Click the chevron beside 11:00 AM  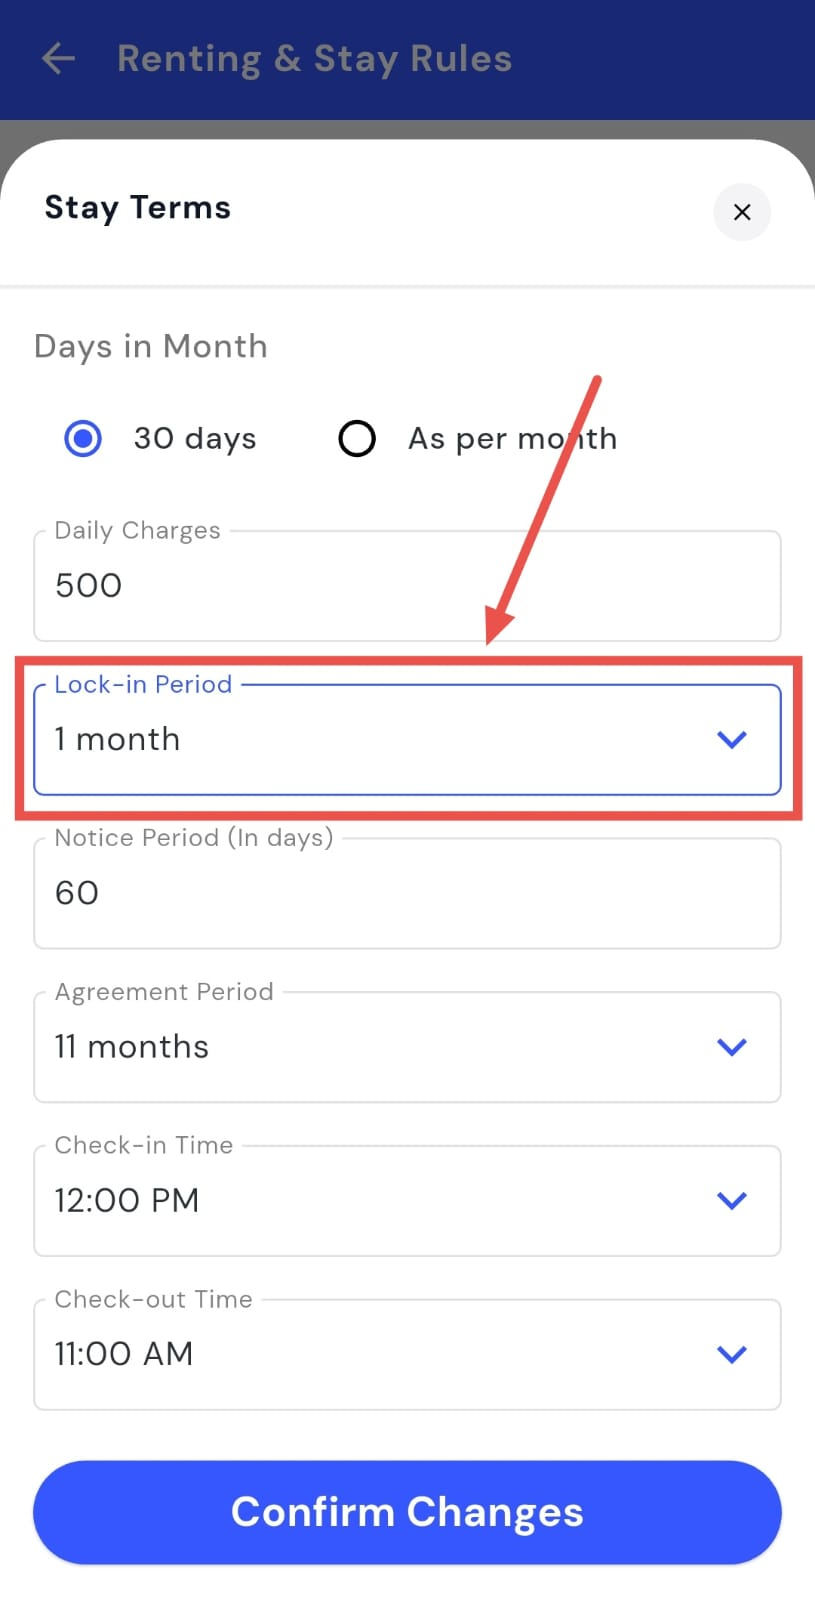point(732,1354)
